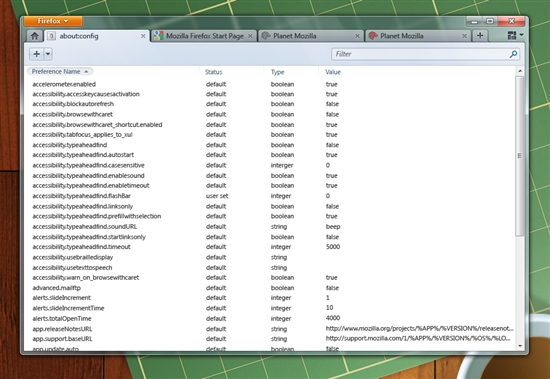Screen dimensions: 550x379
Task: Select accessibility.typeaheadfind.enablesound row
Action: [x=270, y=175]
